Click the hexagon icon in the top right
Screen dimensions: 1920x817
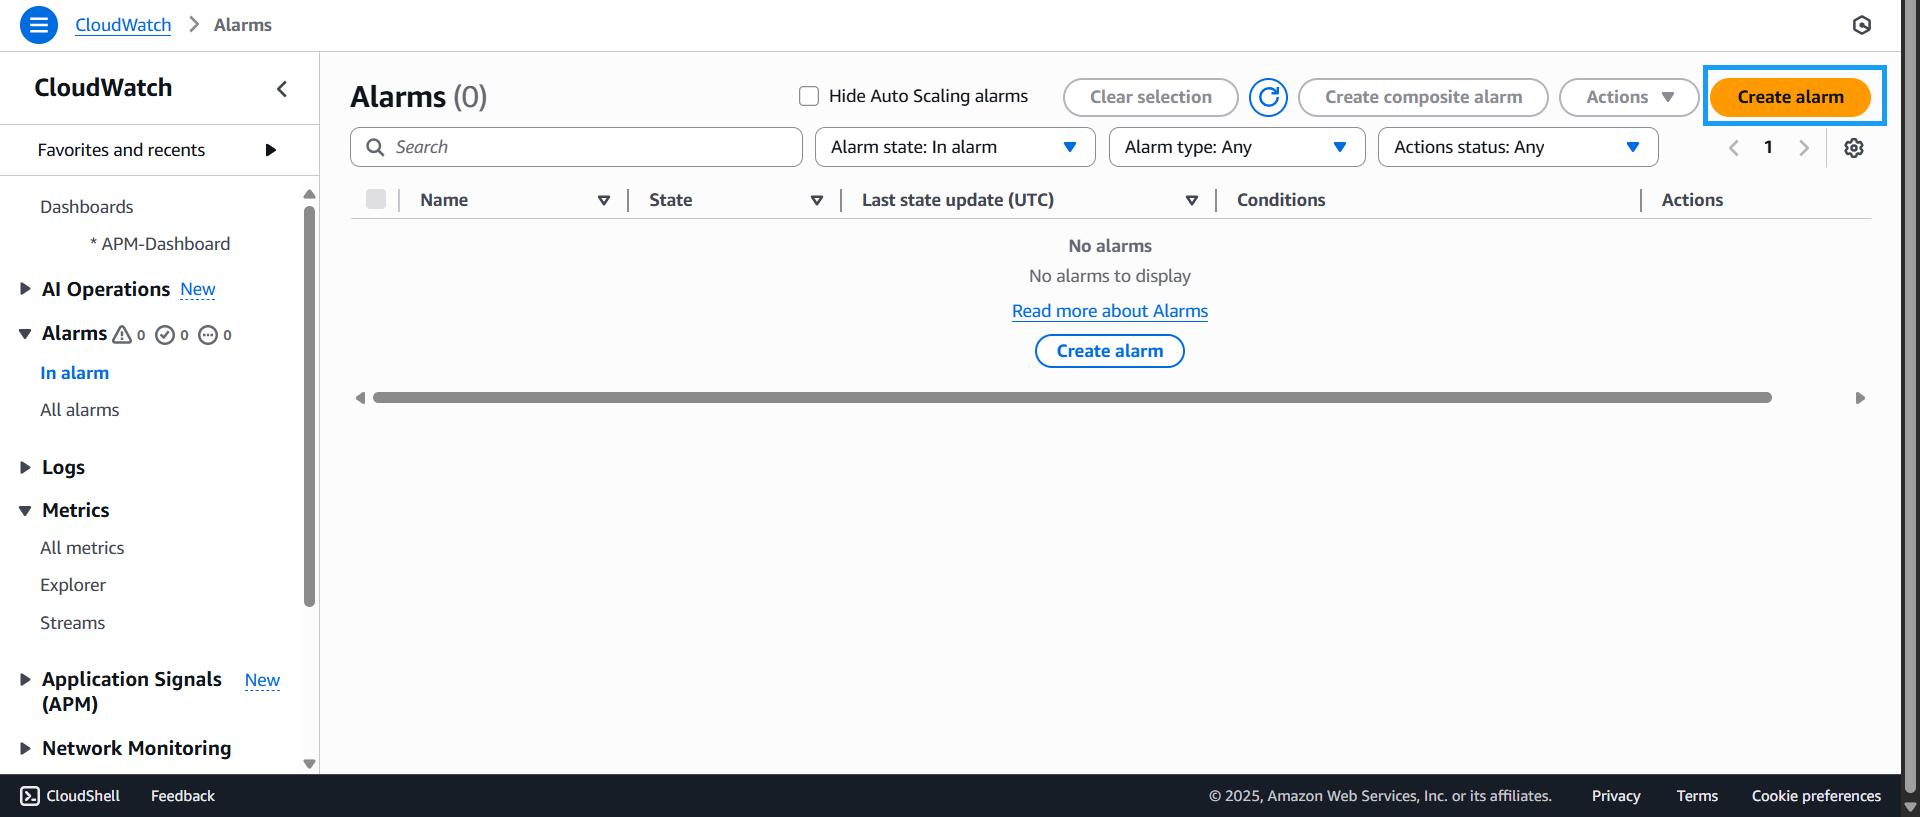coord(1861,25)
